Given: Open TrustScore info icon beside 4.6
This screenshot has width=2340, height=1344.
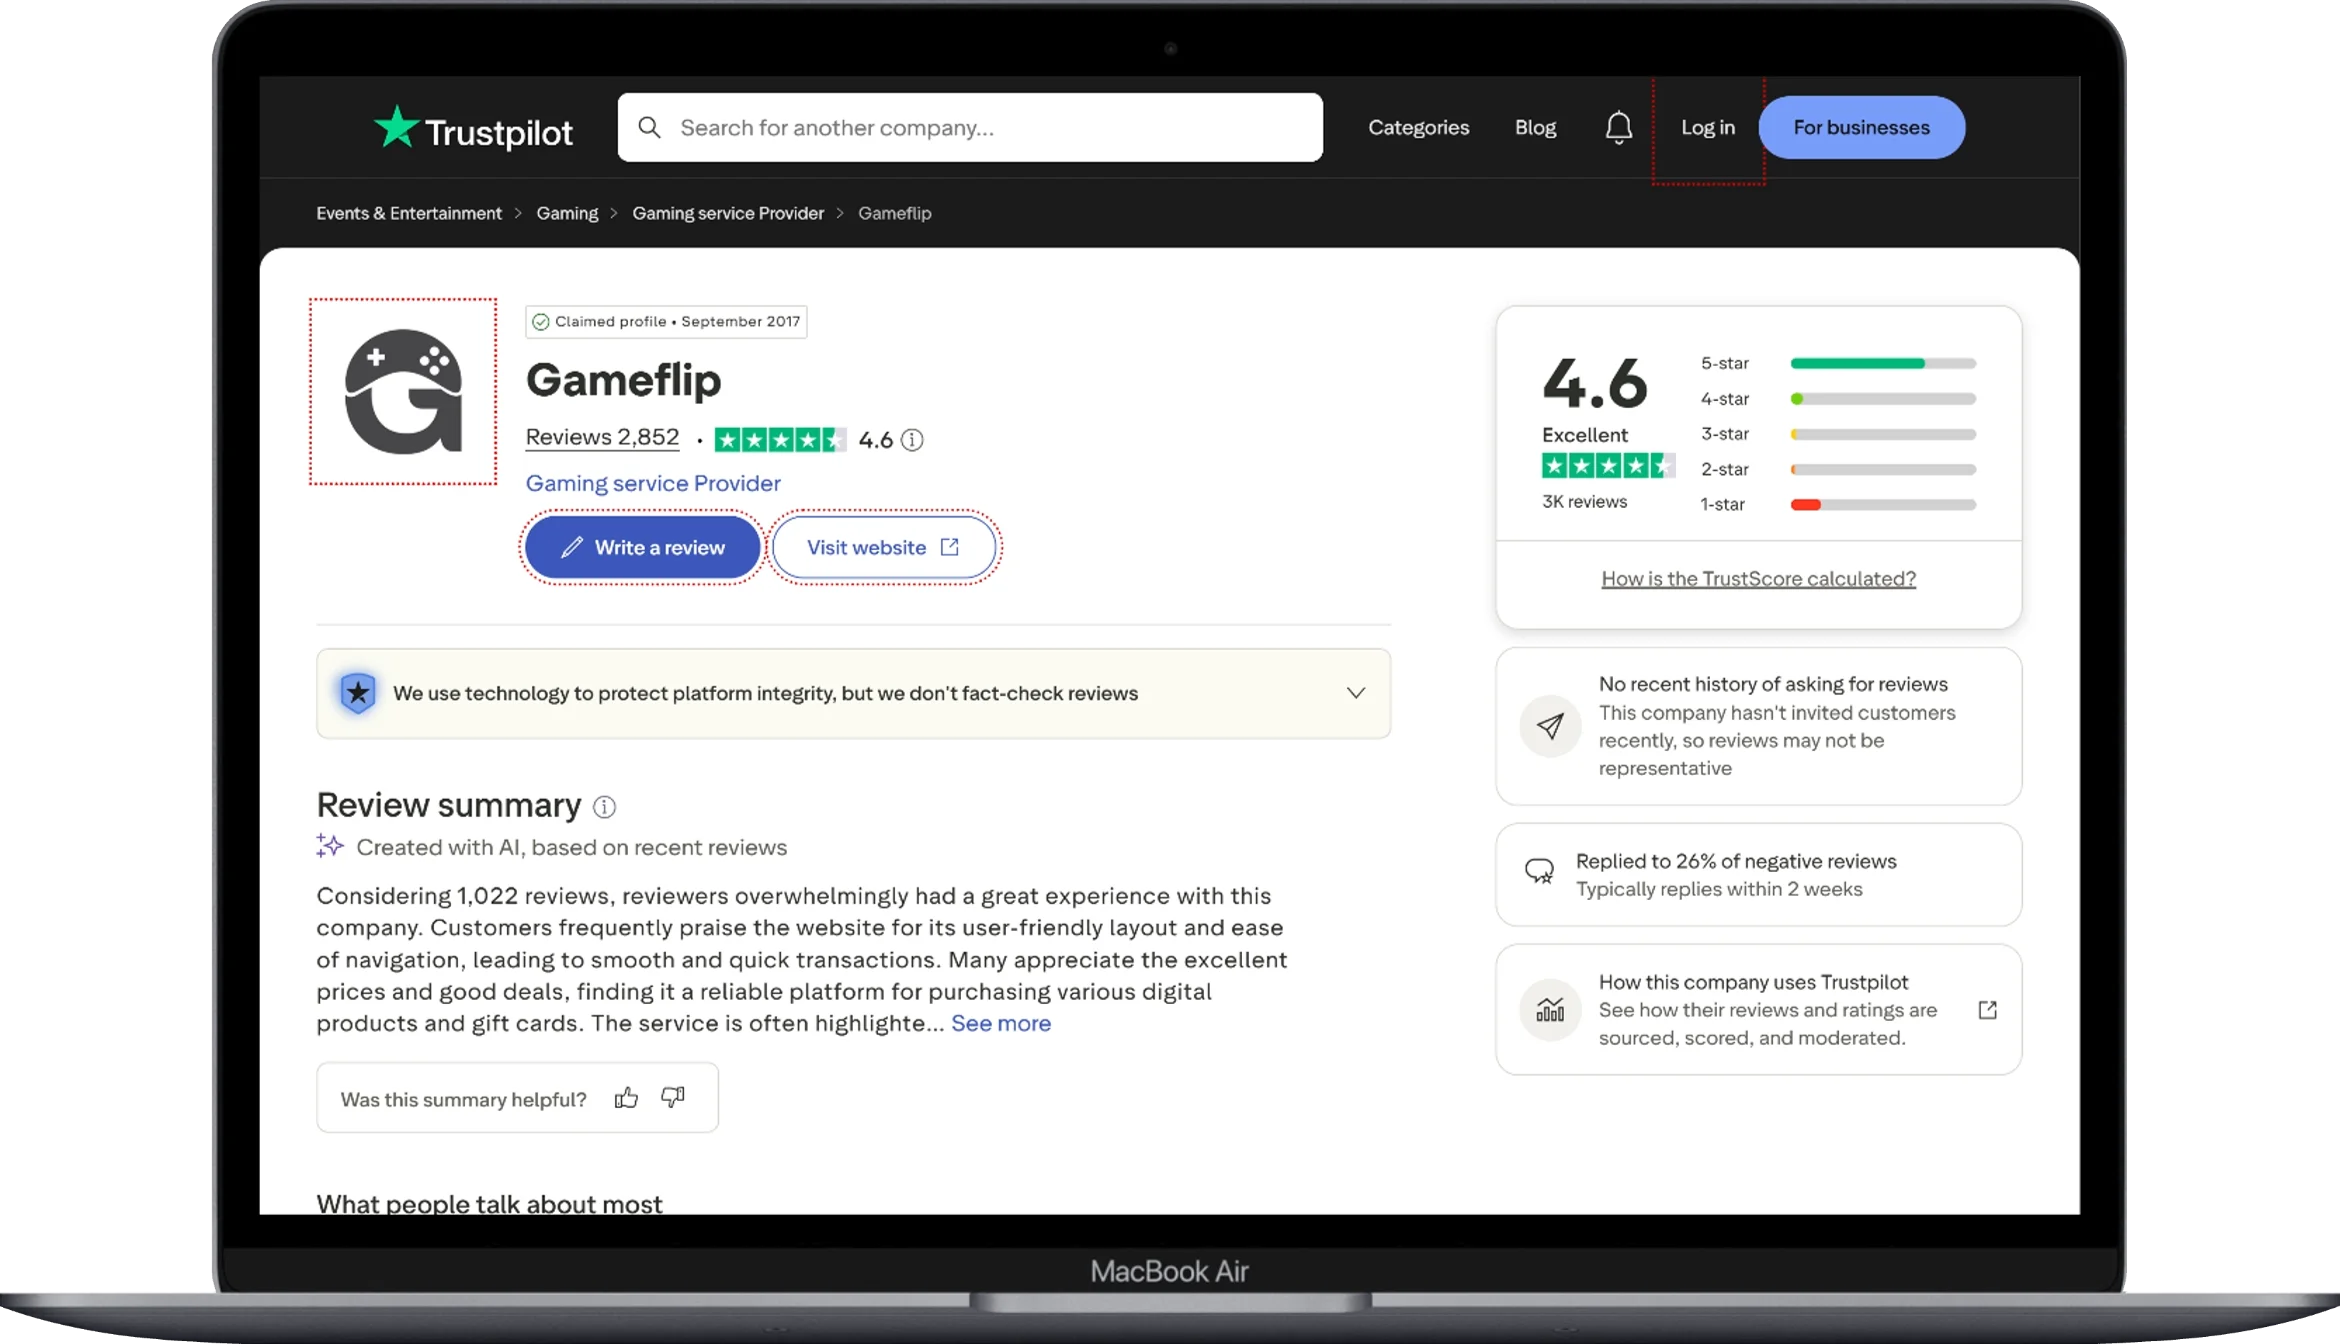Looking at the screenshot, I should tap(912, 440).
